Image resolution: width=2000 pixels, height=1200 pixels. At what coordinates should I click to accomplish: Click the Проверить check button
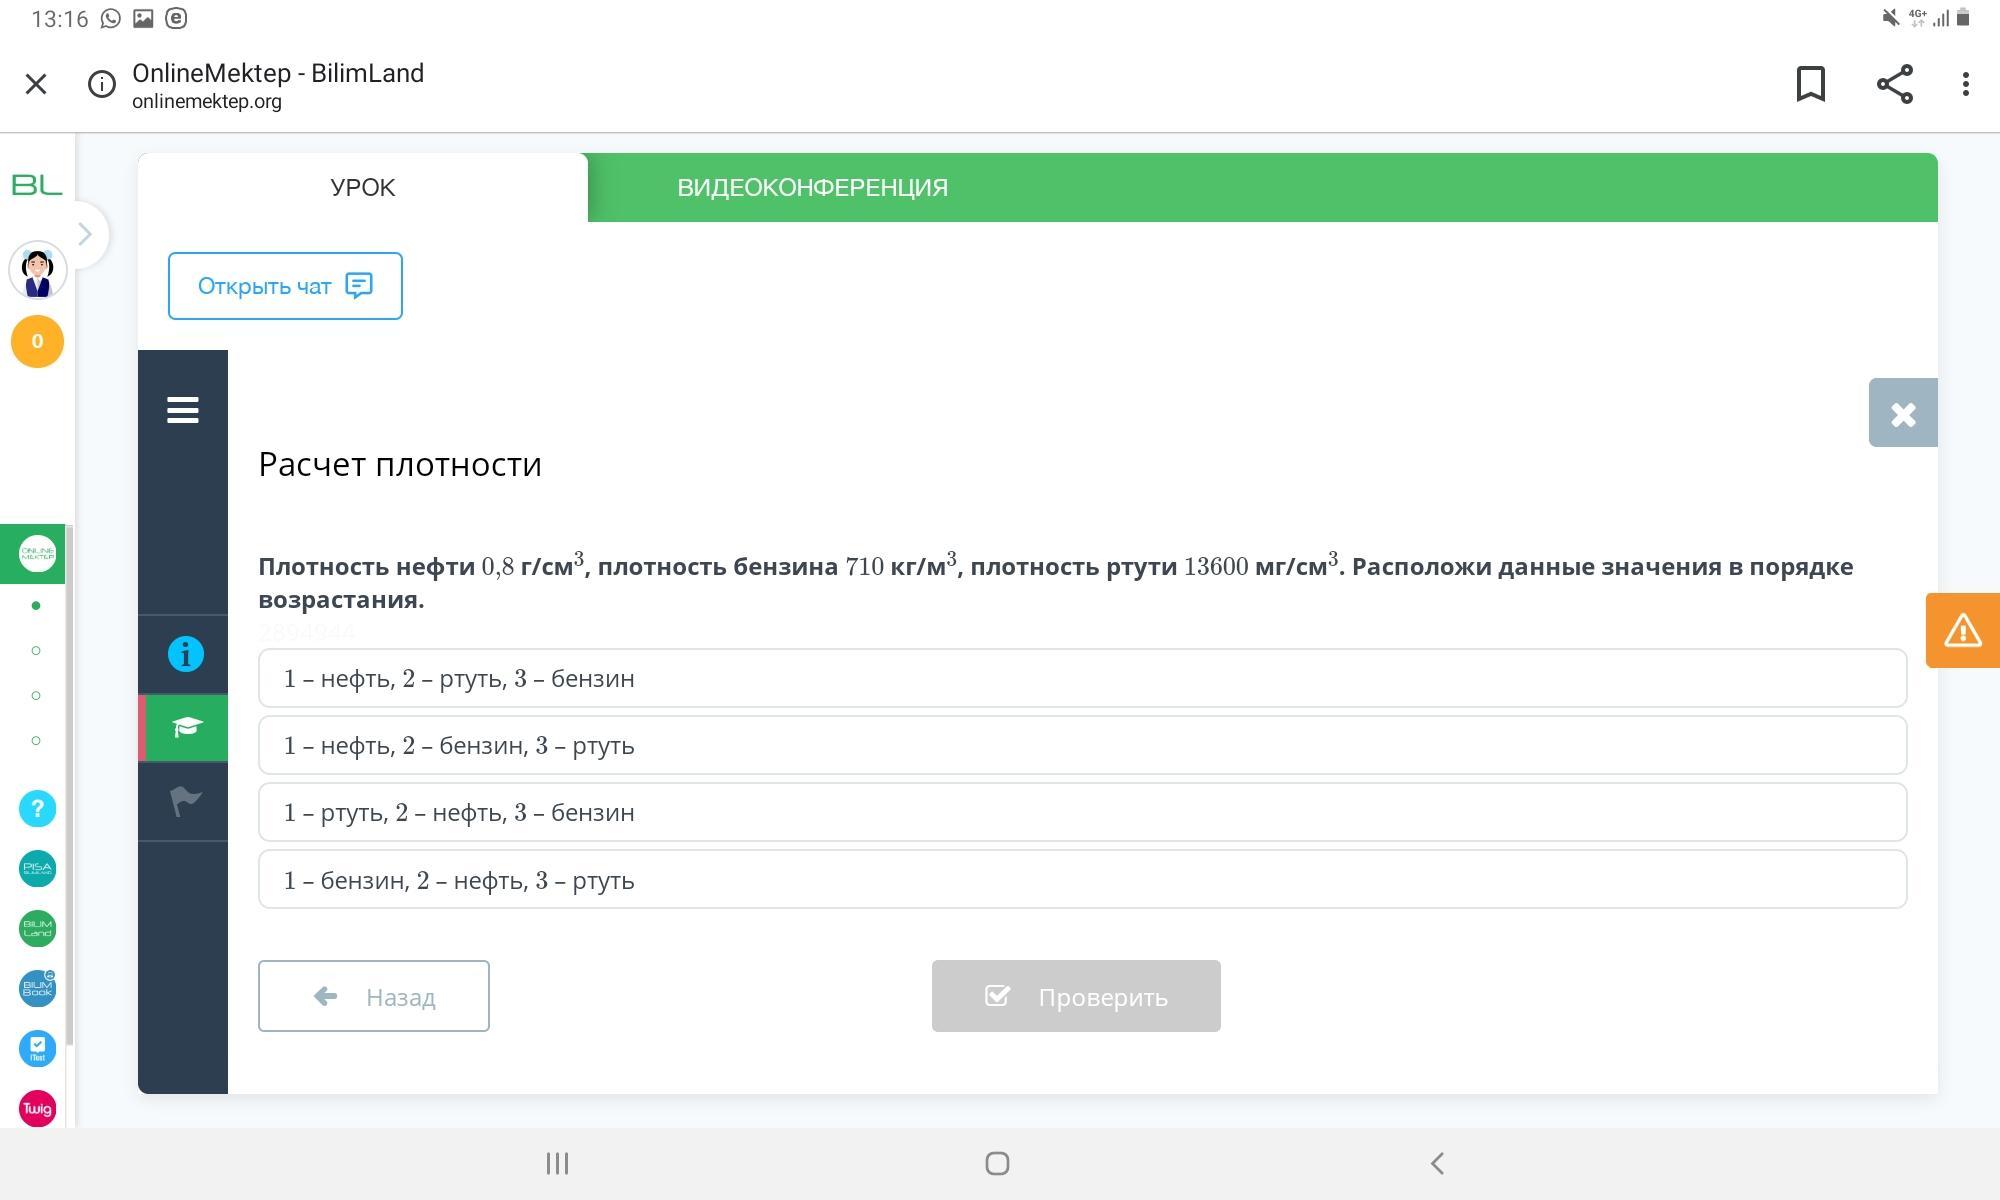(x=1076, y=996)
